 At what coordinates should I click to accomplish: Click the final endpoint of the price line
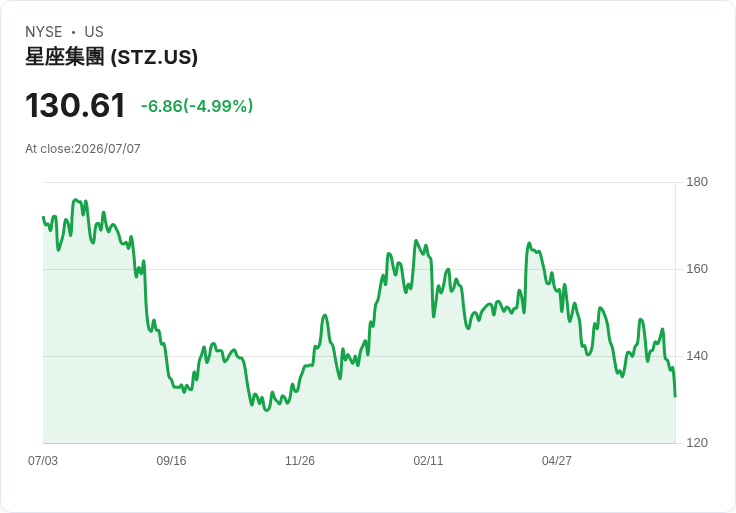675,397
